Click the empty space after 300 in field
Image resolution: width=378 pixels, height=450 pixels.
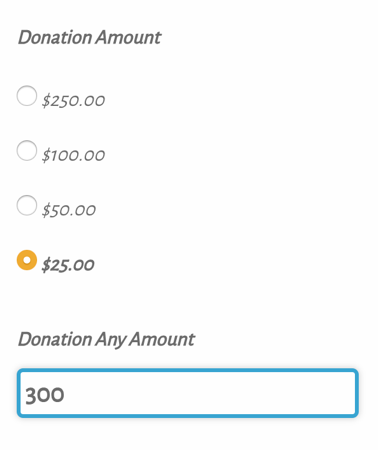click(x=210, y=393)
